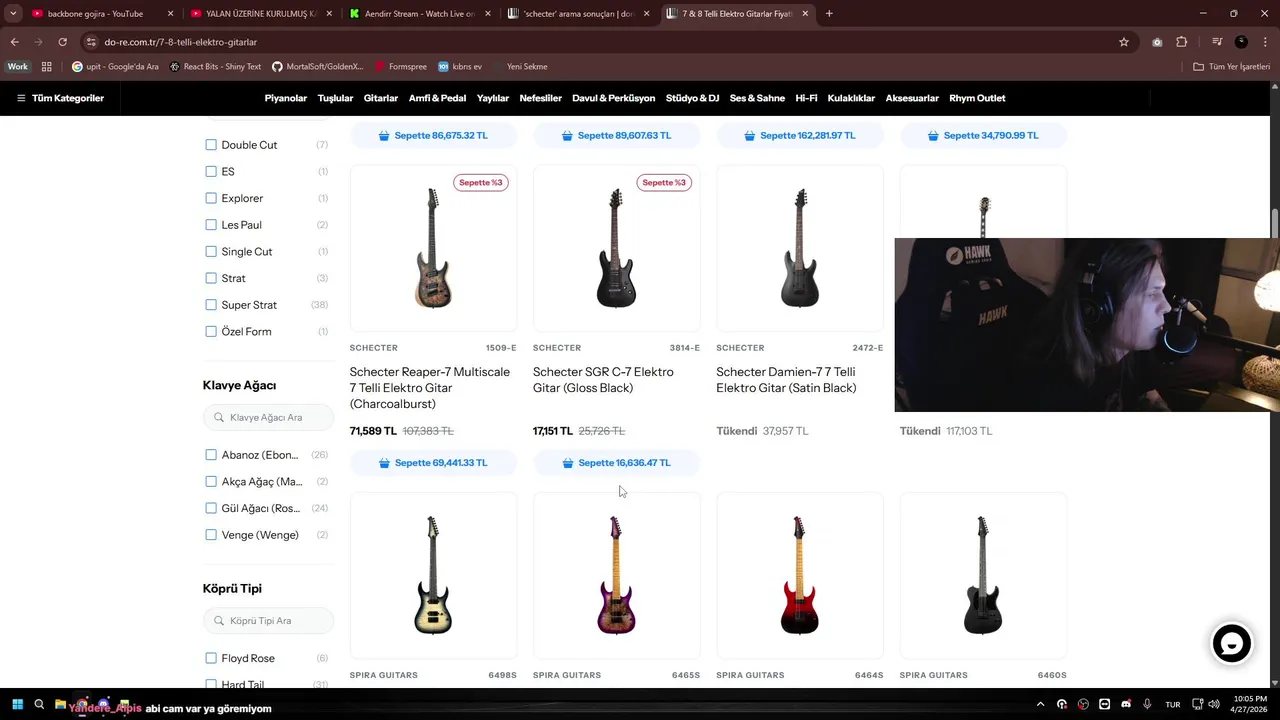Open the Rhym Outlet menu item
The width and height of the screenshot is (1280, 720).
point(977,98)
